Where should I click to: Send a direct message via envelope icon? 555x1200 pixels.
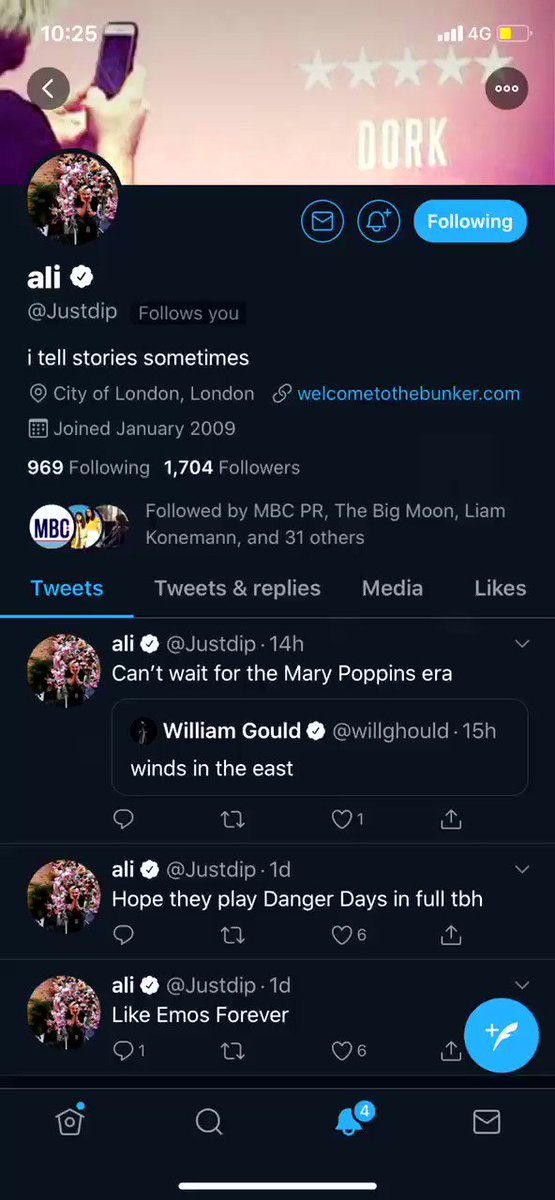[322, 222]
